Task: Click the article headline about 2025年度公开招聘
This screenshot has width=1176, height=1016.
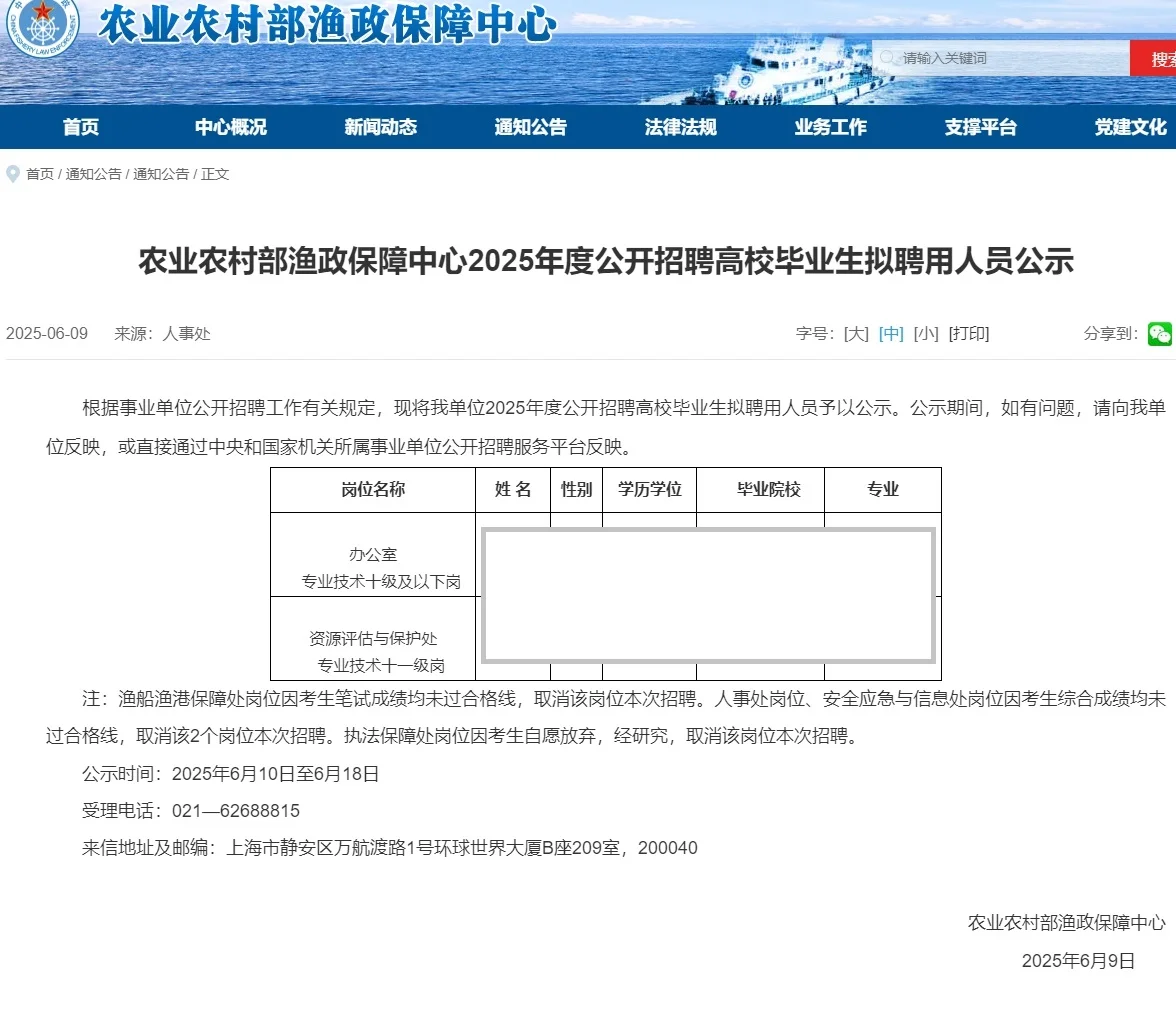Action: pyautogui.click(x=606, y=261)
